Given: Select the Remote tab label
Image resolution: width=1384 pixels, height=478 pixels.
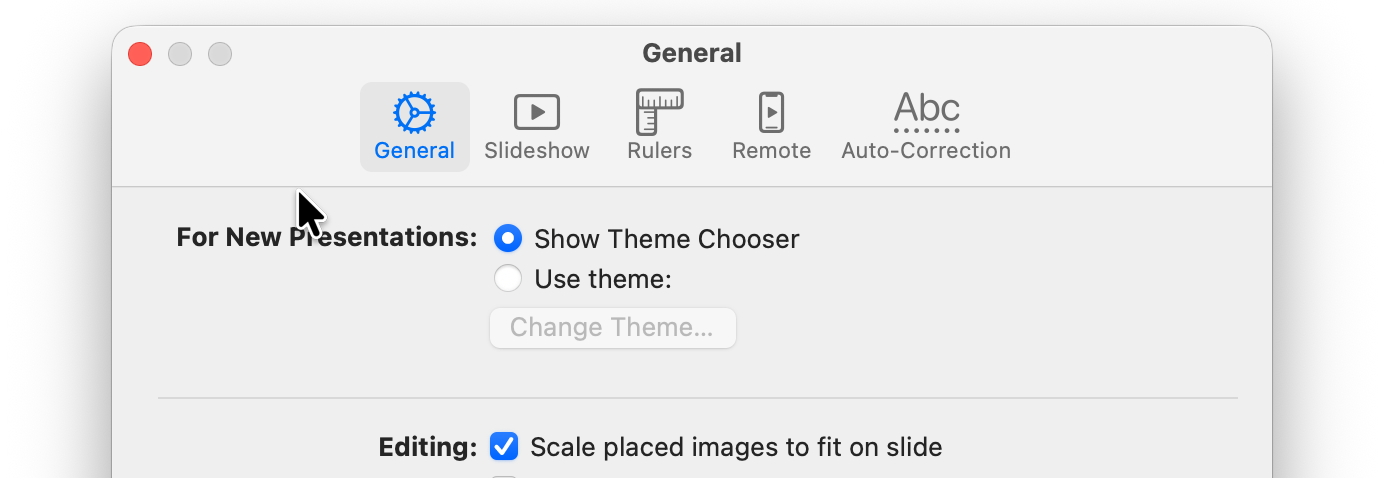Looking at the screenshot, I should [771, 151].
